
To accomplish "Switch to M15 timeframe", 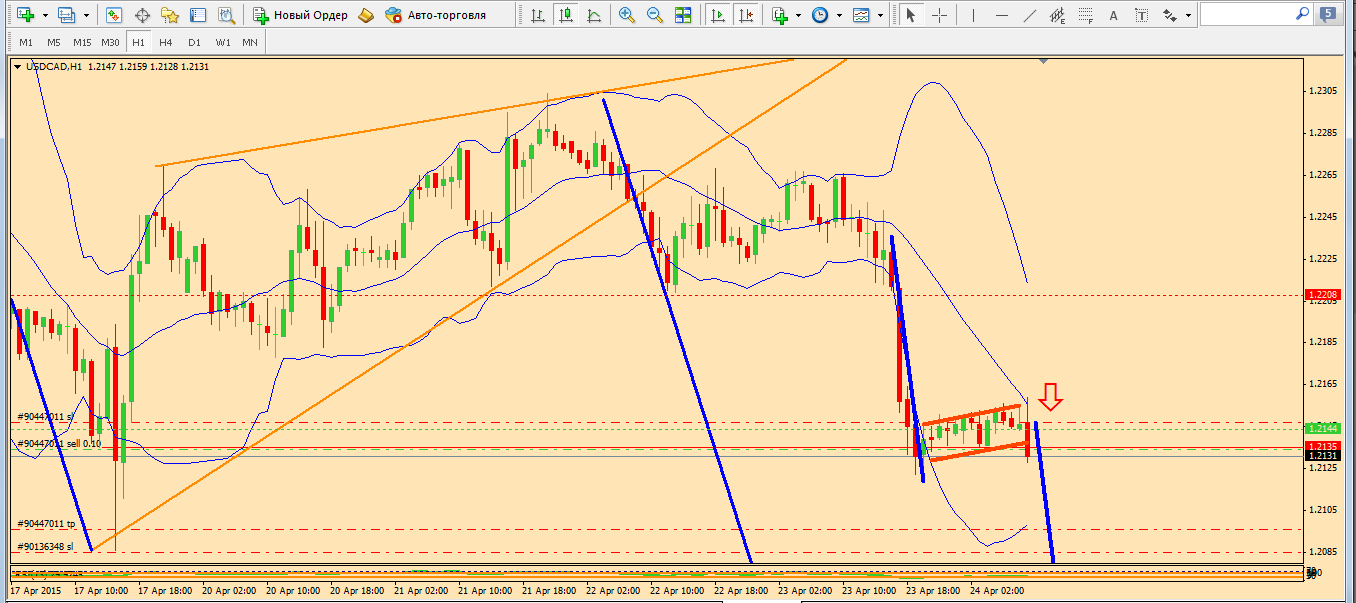I will pos(82,42).
